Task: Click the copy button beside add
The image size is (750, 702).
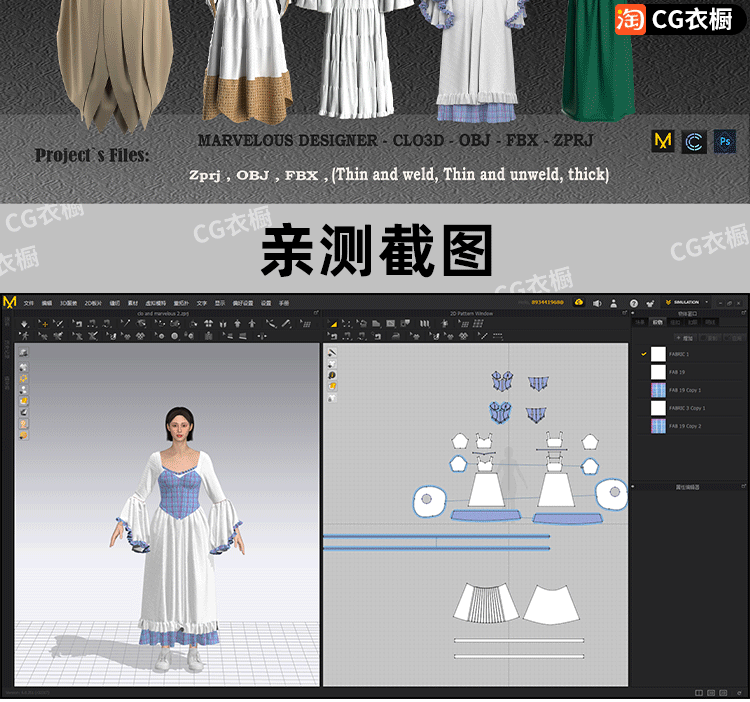Action: click(x=710, y=338)
